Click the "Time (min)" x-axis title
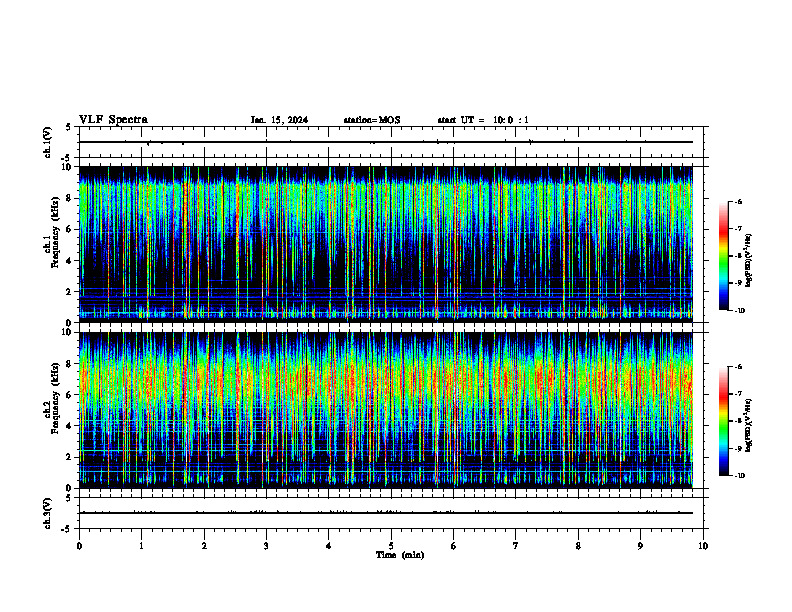The height and width of the screenshot is (612, 792). (x=400, y=555)
